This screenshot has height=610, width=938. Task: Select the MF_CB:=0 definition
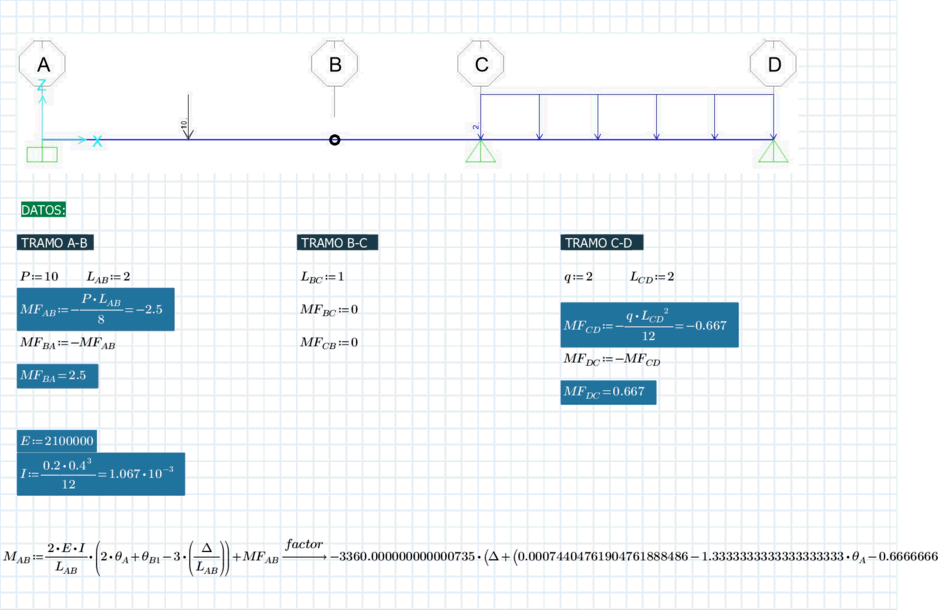(329, 343)
